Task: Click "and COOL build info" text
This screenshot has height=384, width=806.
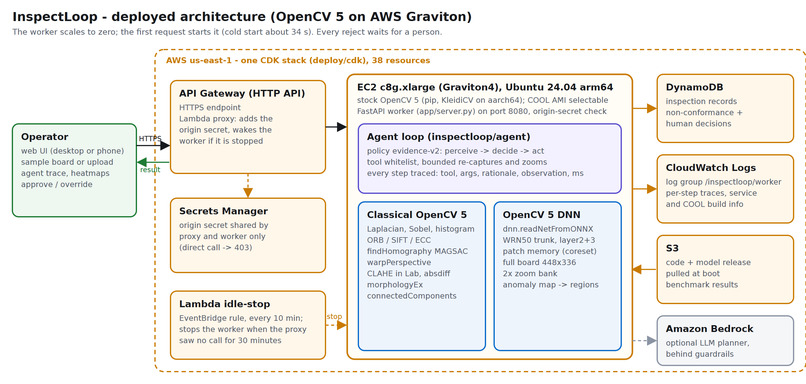Action: [x=704, y=204]
